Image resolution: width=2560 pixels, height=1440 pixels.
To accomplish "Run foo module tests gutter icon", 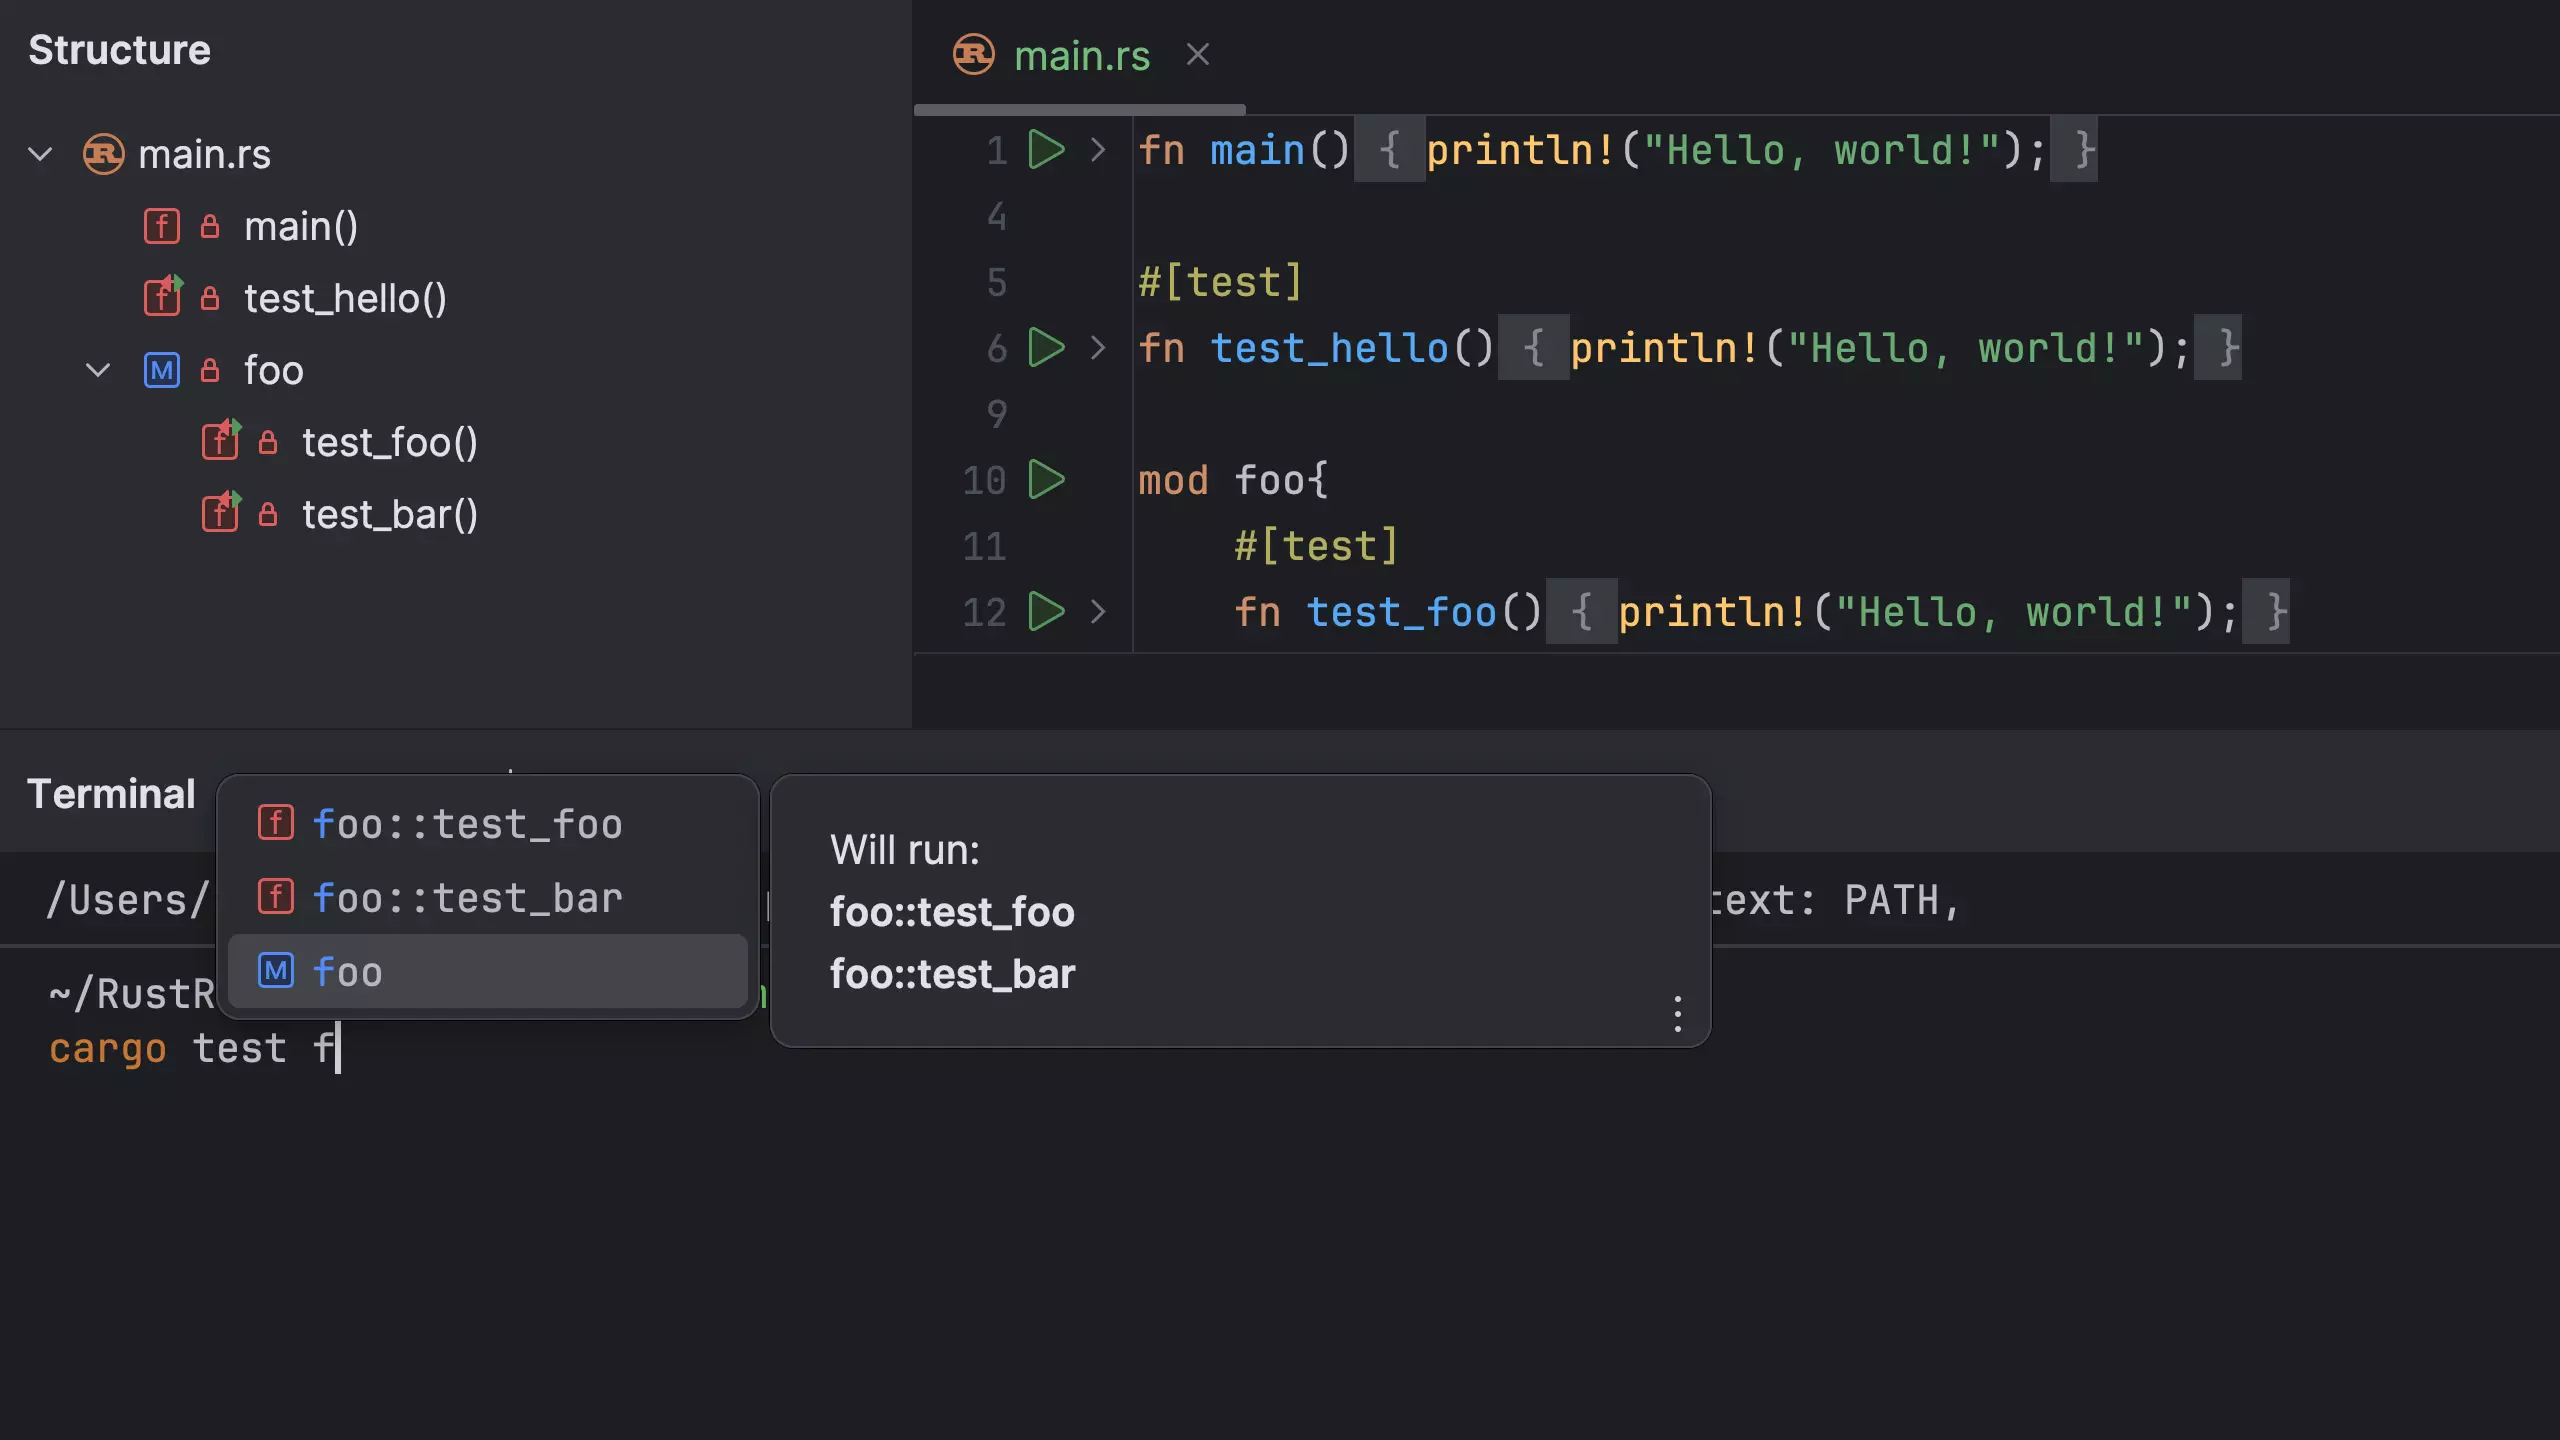I will [1046, 480].
